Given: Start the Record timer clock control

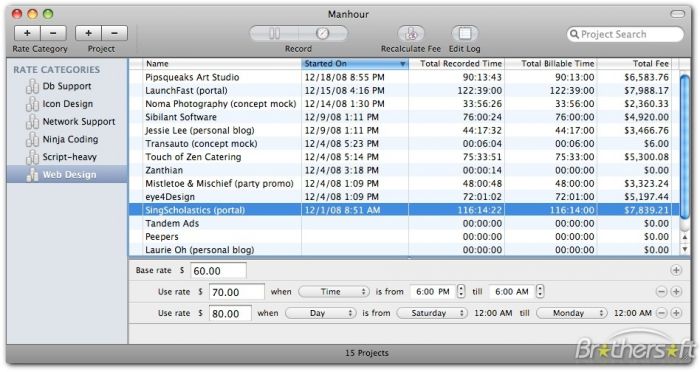Looking at the screenshot, I should tap(323, 33).
